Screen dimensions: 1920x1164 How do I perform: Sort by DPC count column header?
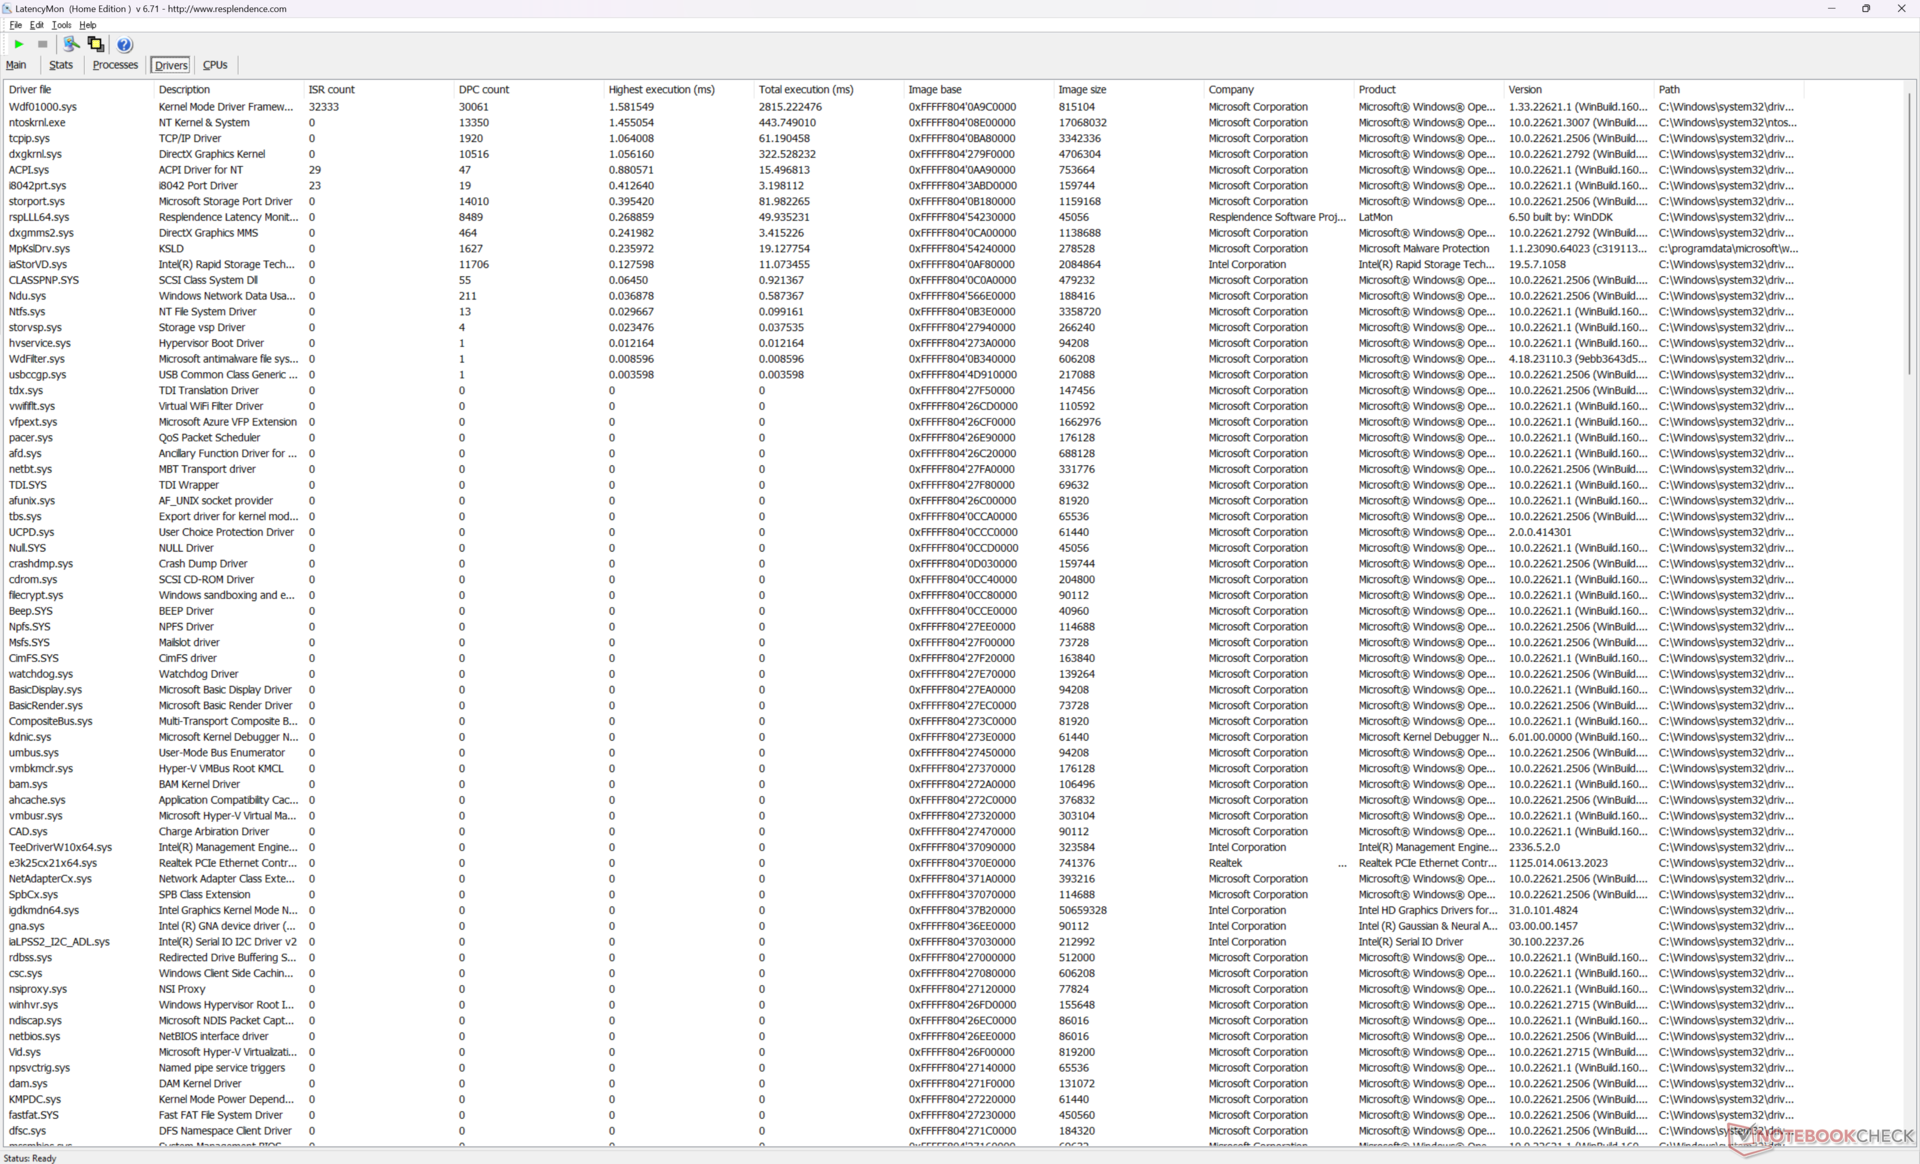[484, 89]
